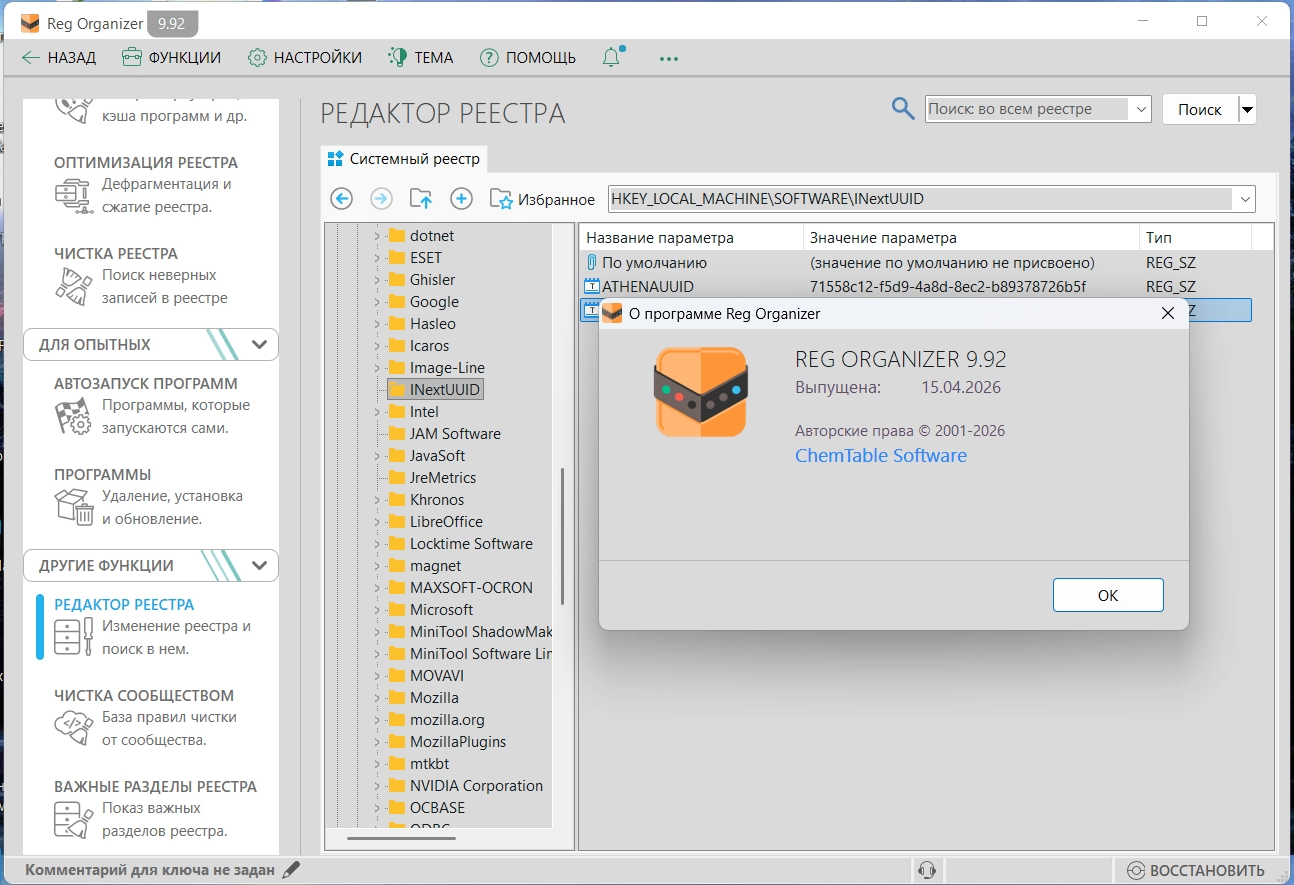Click the АВТОЗАПУСК ПРОГРАММ icon
1294x885 pixels.
click(x=73, y=416)
